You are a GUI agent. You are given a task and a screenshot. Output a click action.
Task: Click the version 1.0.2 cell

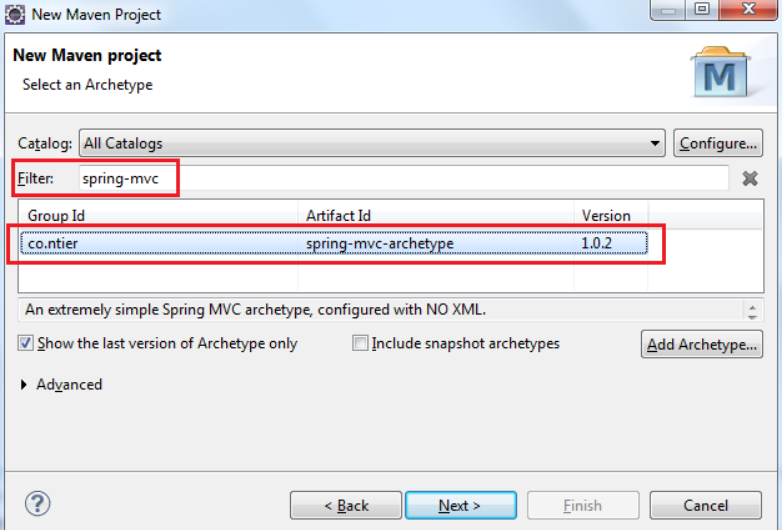point(611,243)
